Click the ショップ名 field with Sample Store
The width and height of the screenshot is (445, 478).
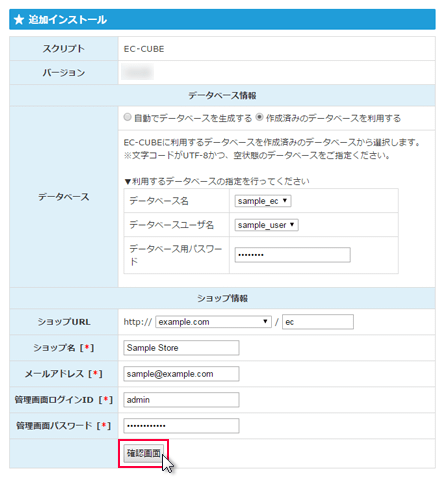(181, 348)
